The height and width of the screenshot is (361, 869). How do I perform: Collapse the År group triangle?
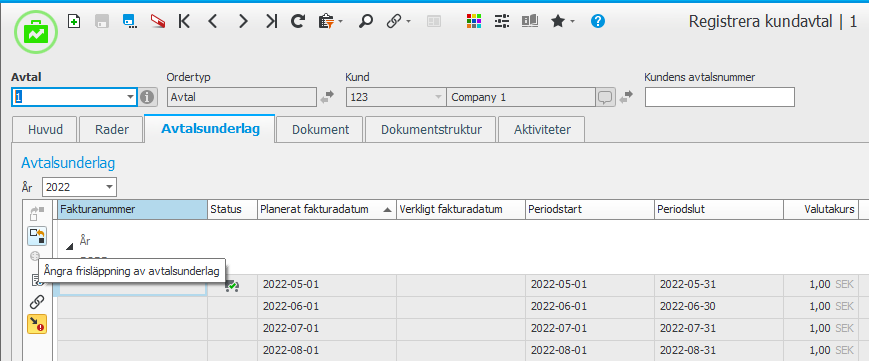click(x=69, y=247)
